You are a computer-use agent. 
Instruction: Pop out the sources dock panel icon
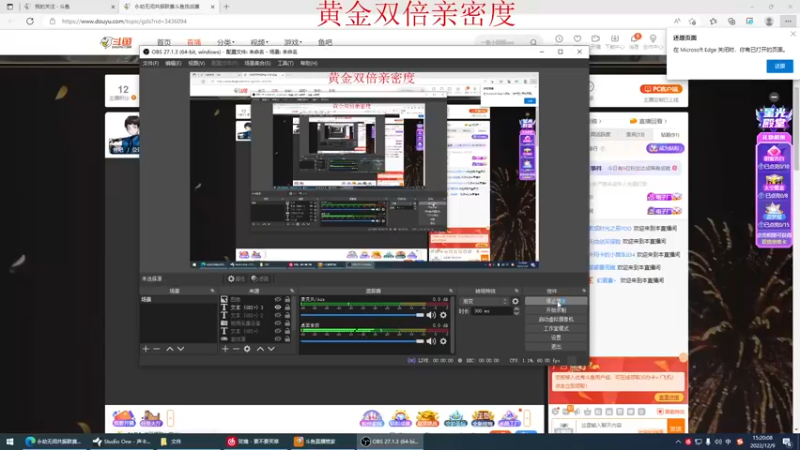[292, 291]
